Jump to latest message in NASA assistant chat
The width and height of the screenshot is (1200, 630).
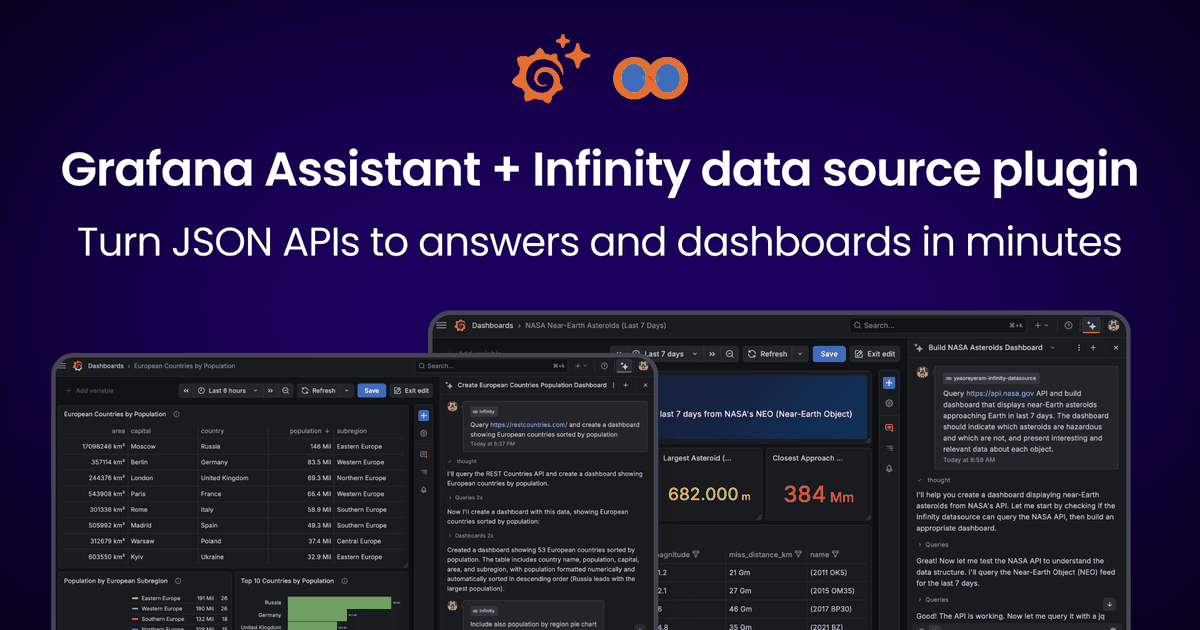pos(1109,603)
